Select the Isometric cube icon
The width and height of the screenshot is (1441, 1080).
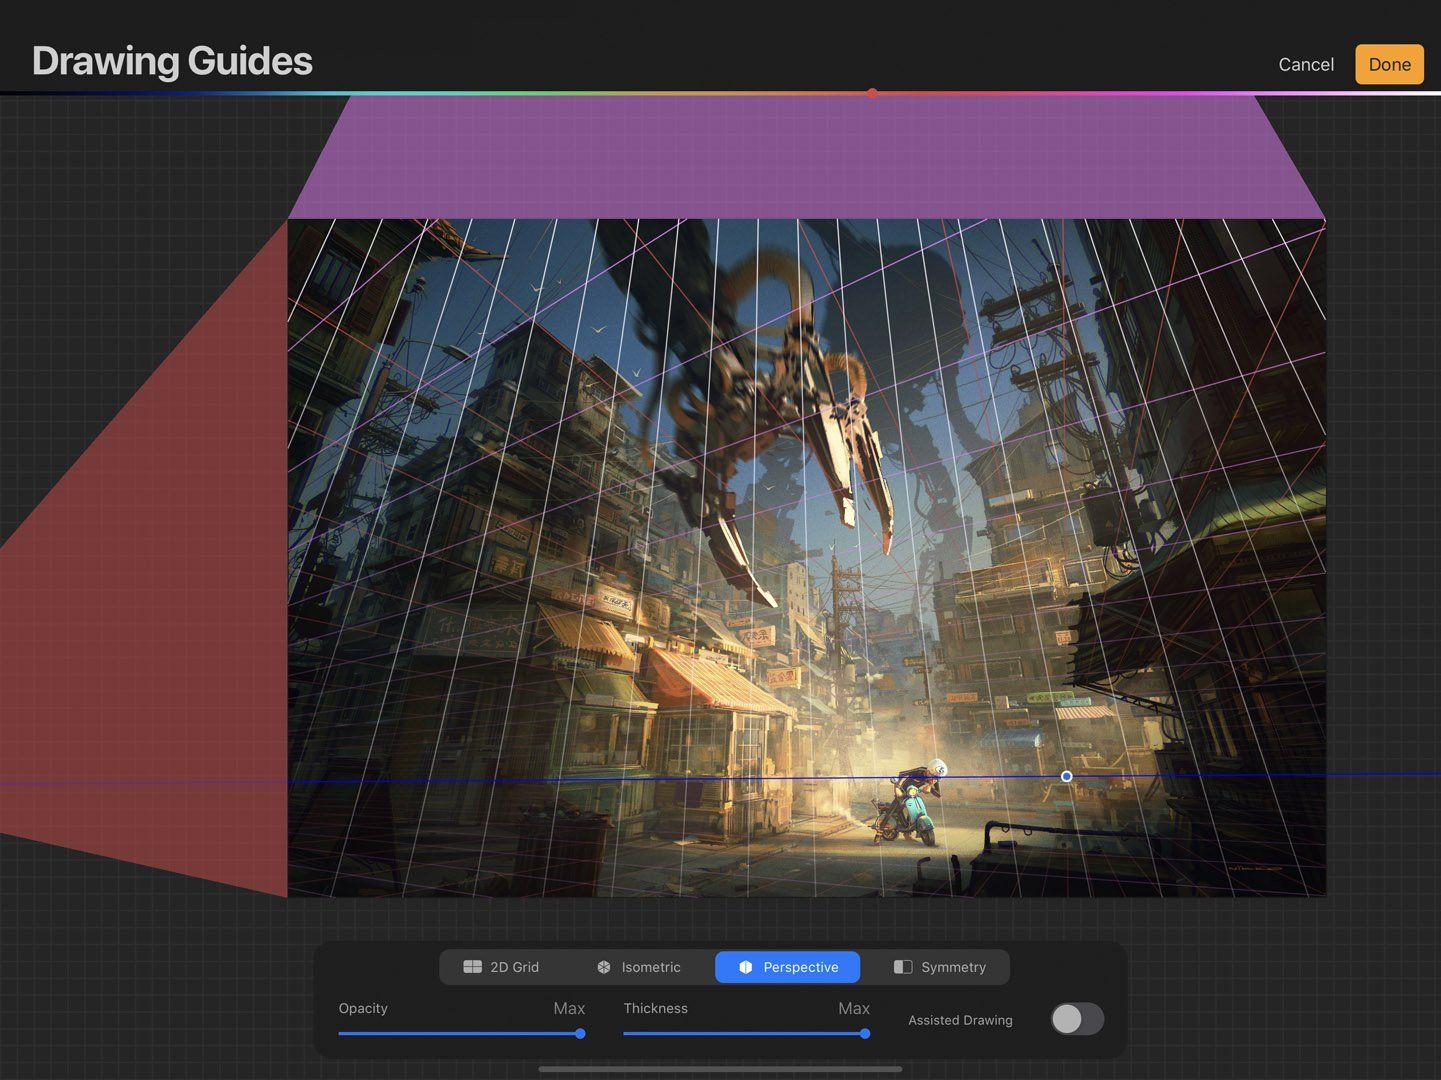pyautogui.click(x=604, y=967)
